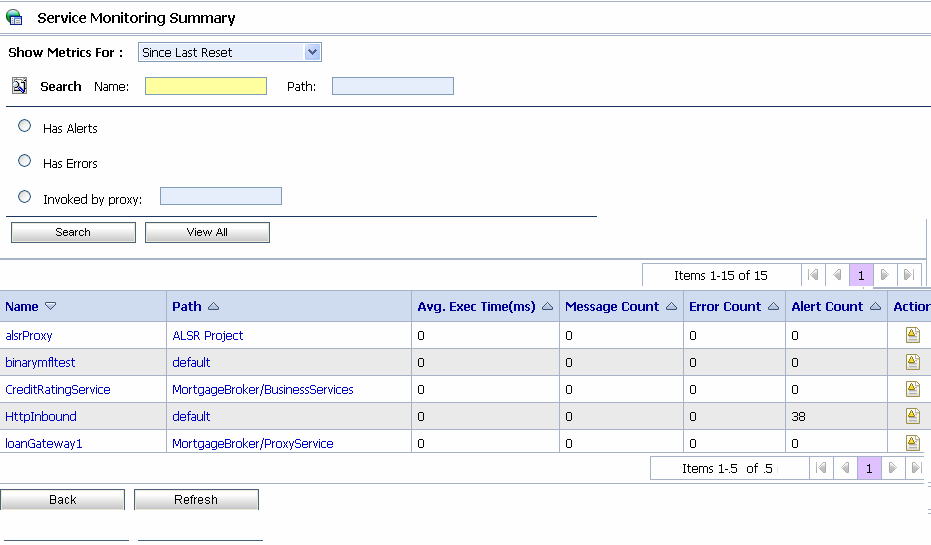Click the Service Monitoring Summary globe icon

tap(14, 17)
